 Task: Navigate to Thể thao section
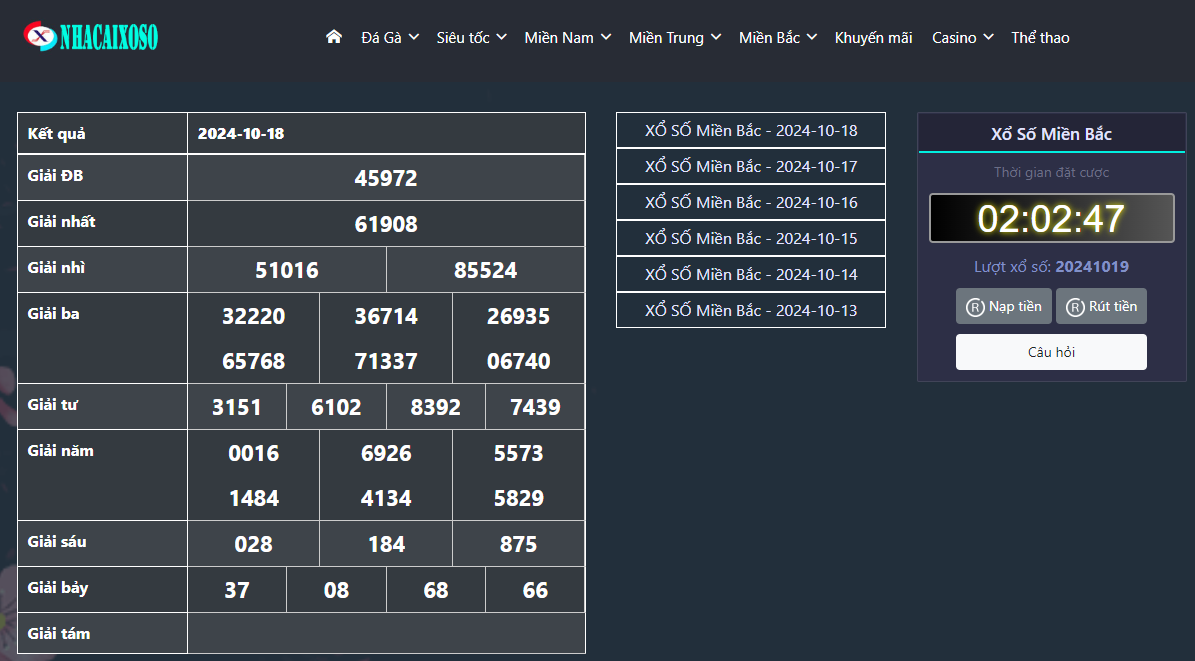(x=1040, y=38)
